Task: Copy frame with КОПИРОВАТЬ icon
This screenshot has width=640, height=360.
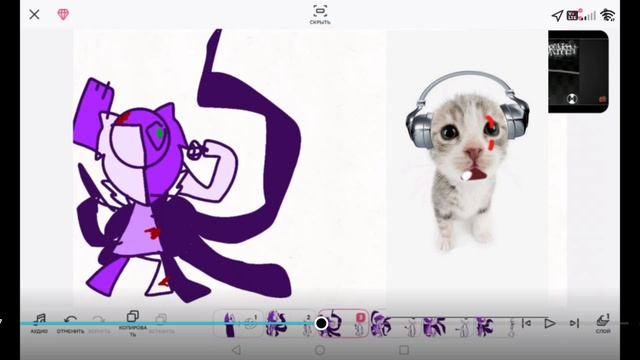Action: click(x=133, y=323)
